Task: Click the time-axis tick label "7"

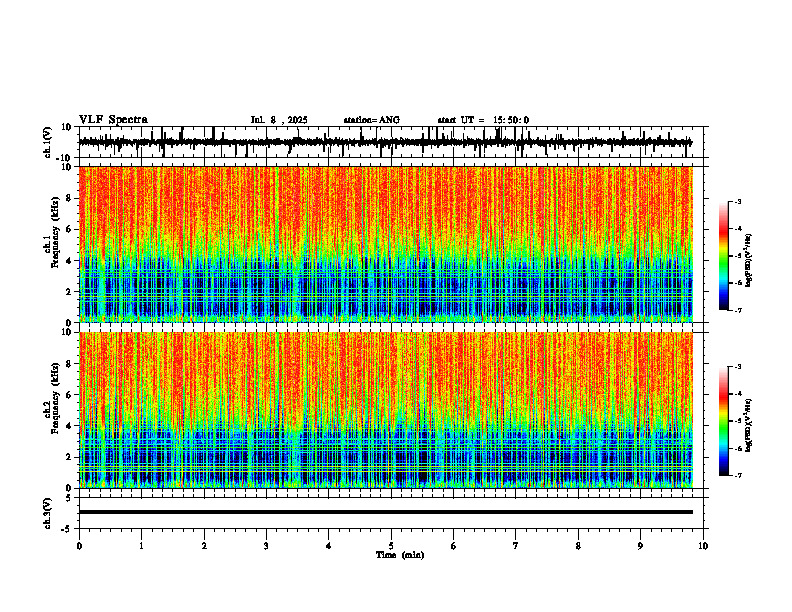Action: 516,546
